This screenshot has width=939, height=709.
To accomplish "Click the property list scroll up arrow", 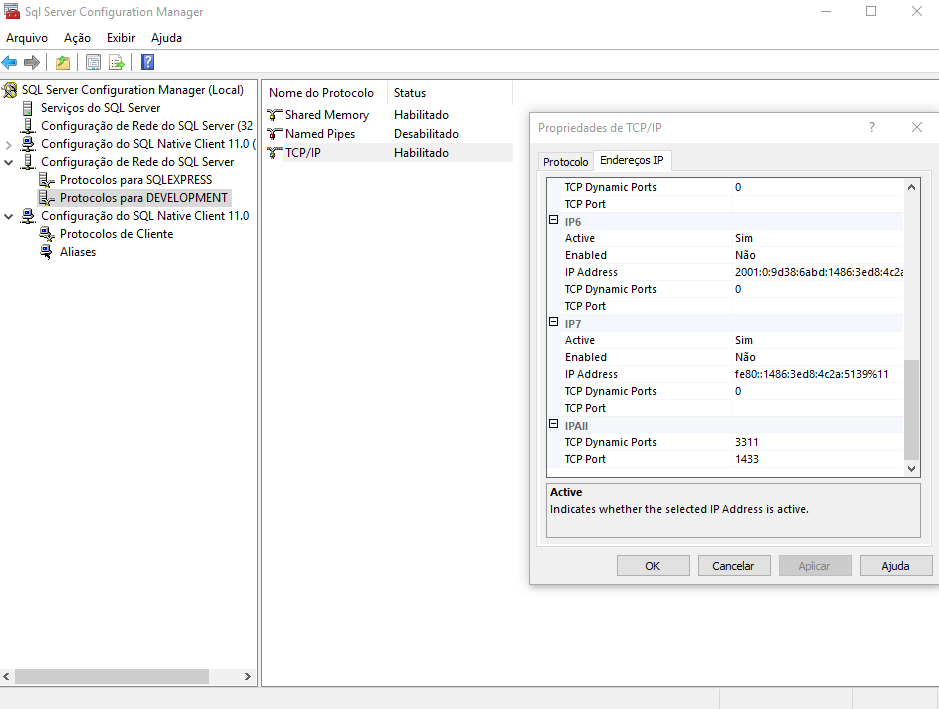I will tap(911, 187).
